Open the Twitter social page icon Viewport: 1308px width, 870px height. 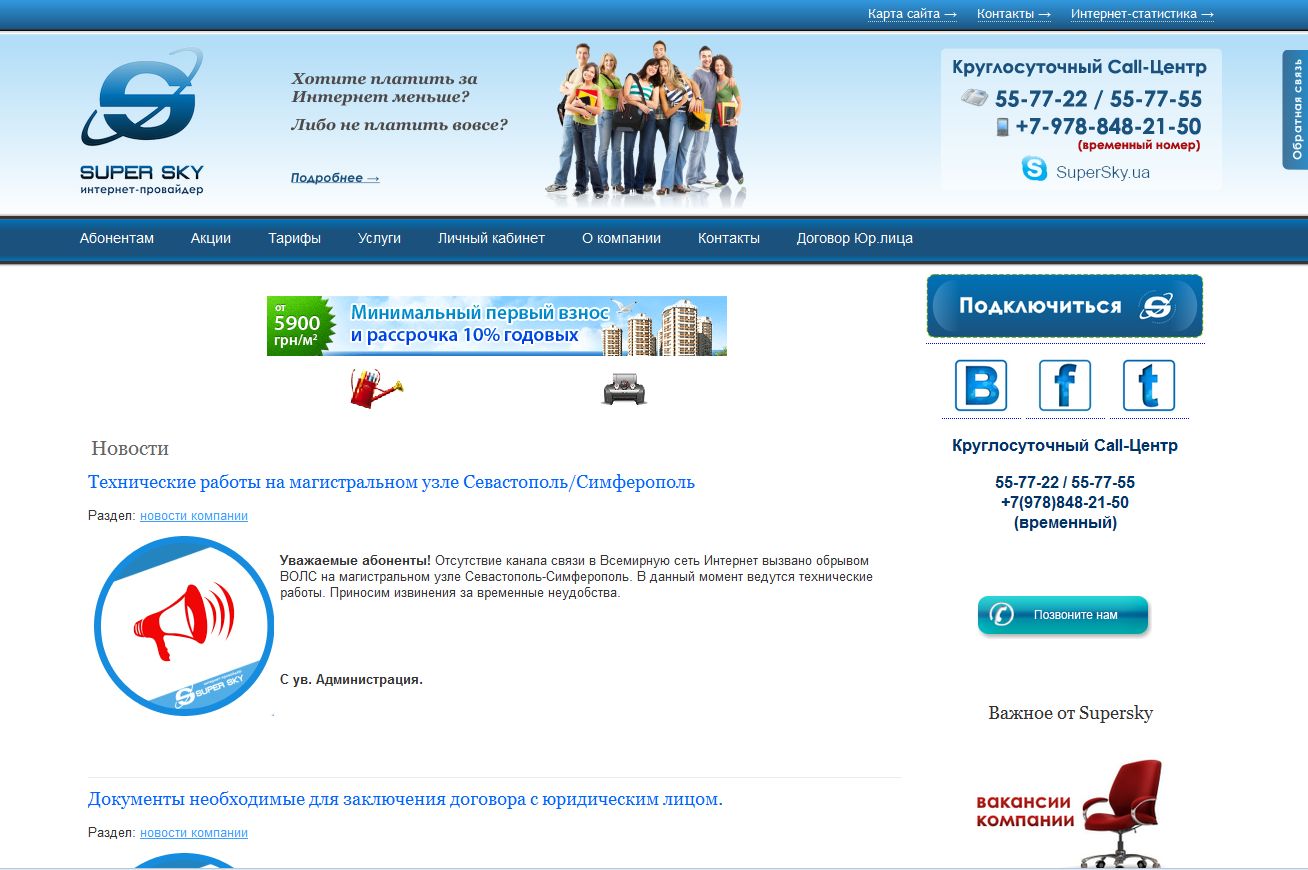[1149, 385]
